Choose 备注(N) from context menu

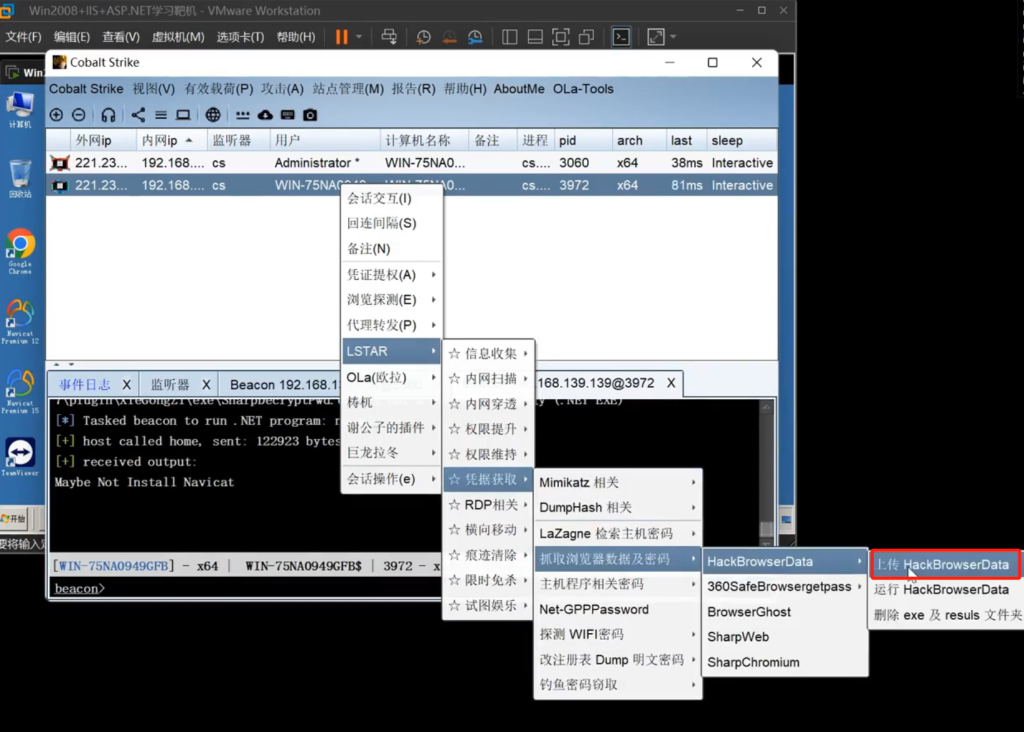[392, 249]
